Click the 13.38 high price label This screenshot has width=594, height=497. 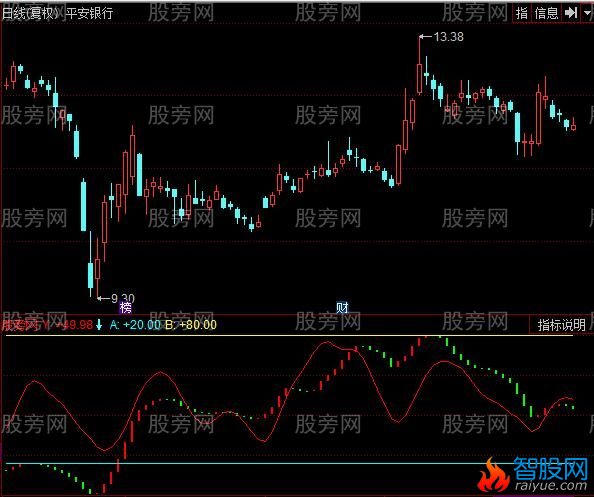click(x=449, y=37)
